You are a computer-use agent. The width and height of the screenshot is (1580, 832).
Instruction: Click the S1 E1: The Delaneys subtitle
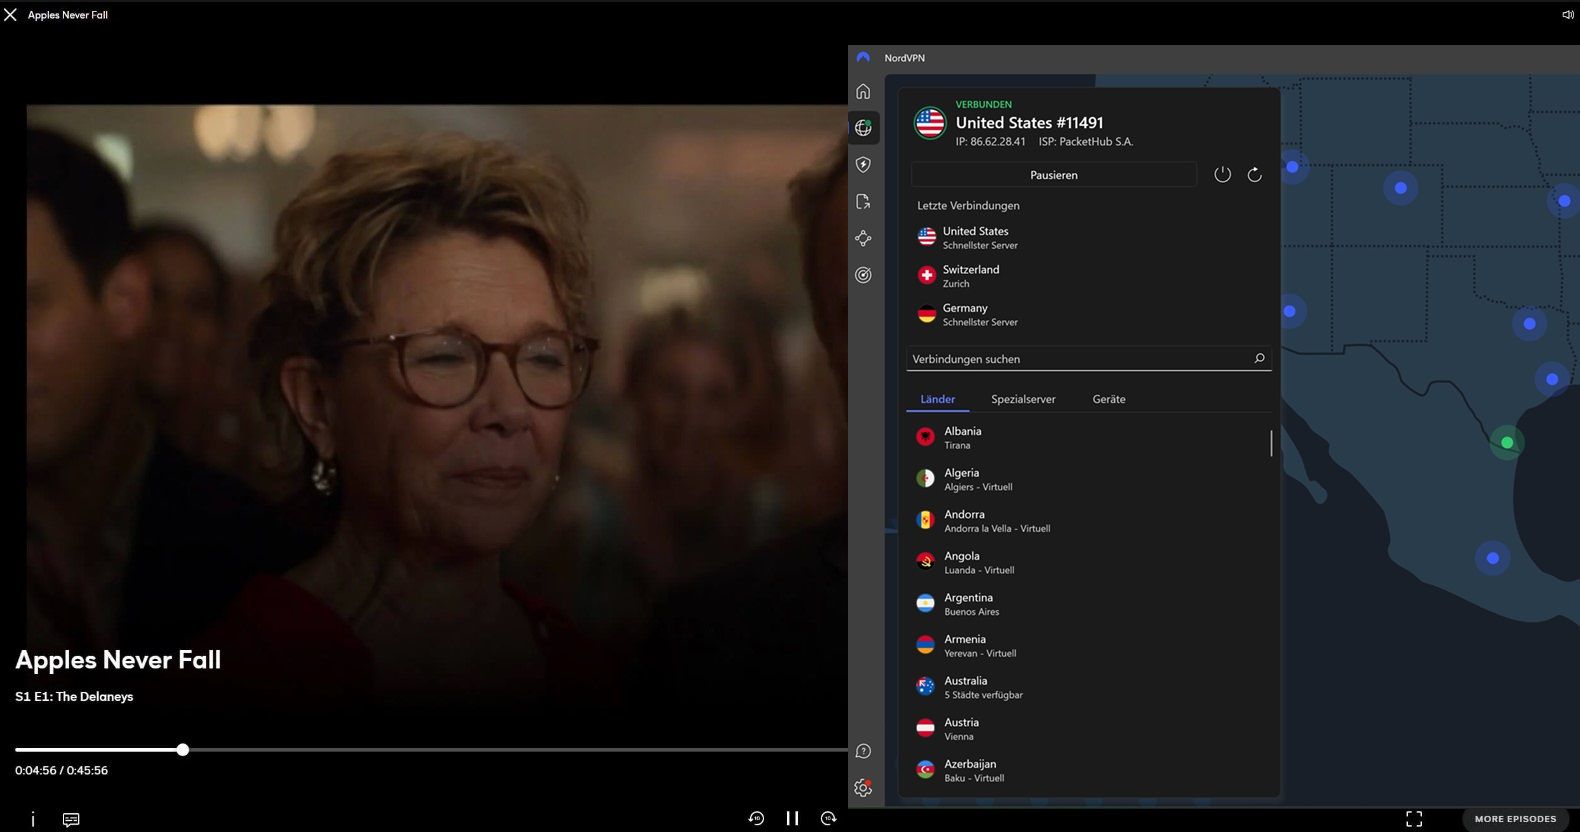[74, 696]
